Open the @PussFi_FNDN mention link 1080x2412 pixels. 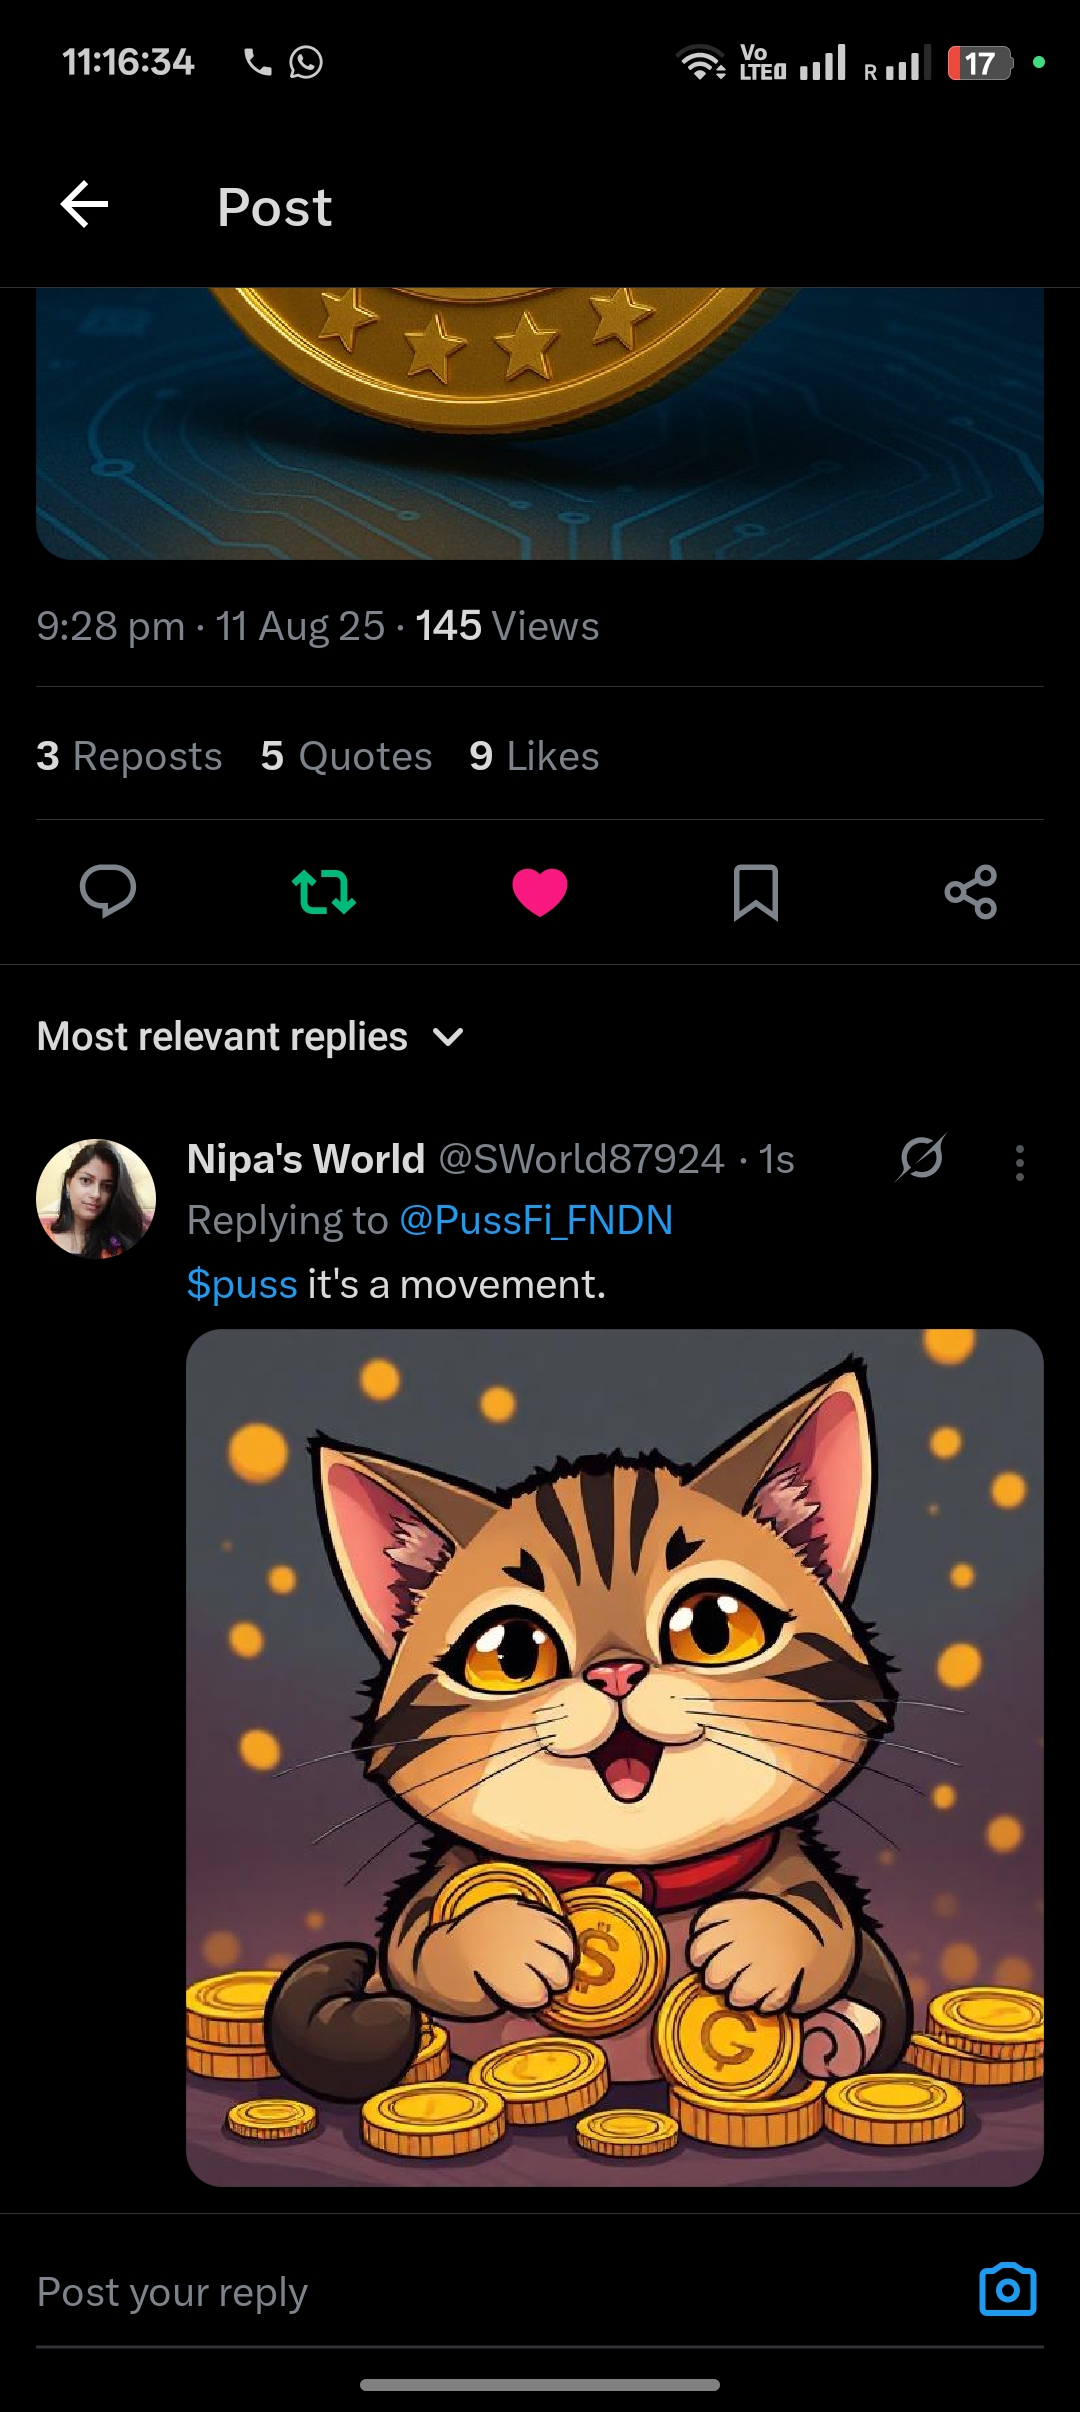point(536,1221)
